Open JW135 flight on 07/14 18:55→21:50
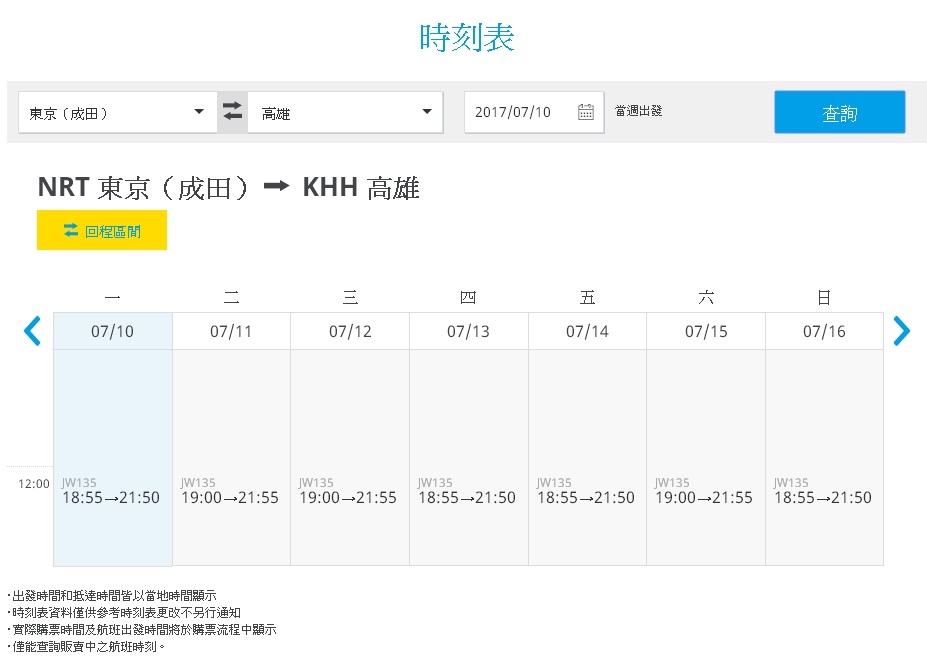 pos(585,491)
